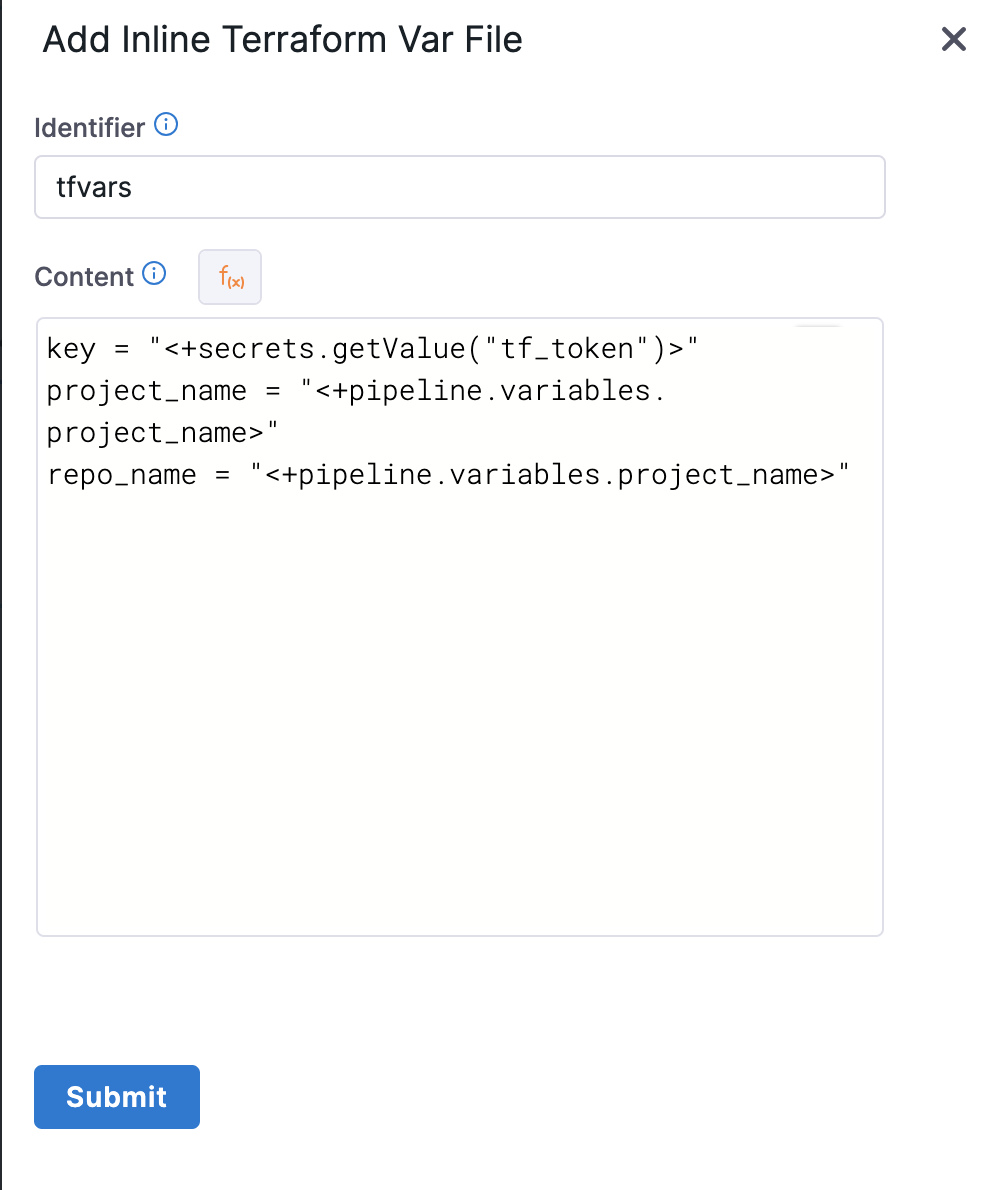Click the Identifier field containing tfvars
Image resolution: width=992 pixels, height=1190 pixels.
[x=459, y=187]
